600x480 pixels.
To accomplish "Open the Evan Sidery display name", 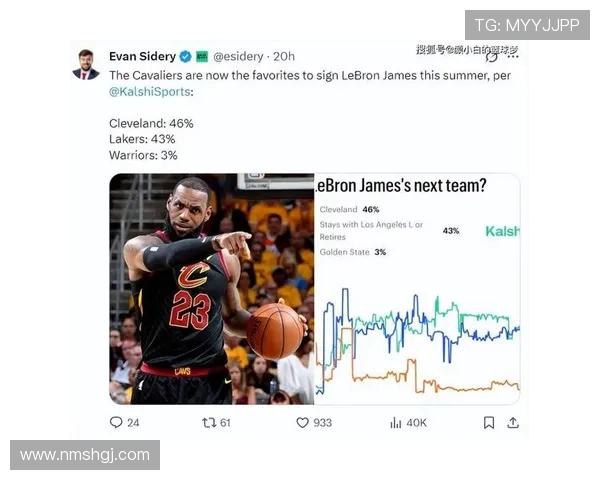I will click(x=142, y=57).
